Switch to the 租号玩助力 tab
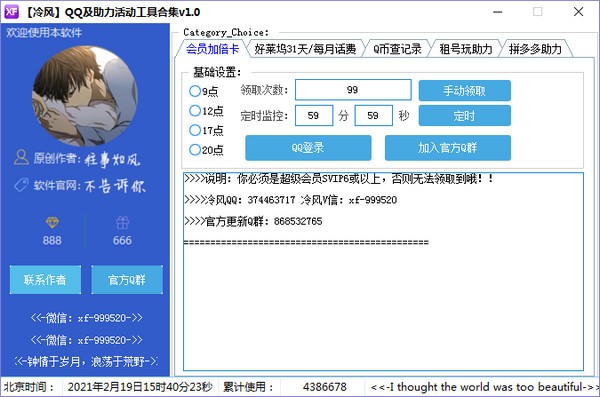The width and height of the screenshot is (600, 397). pyautogui.click(x=466, y=49)
